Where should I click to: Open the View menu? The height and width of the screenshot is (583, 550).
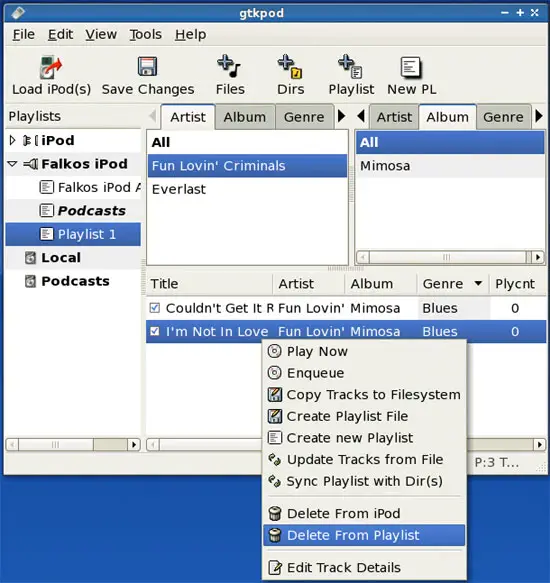pos(101,35)
